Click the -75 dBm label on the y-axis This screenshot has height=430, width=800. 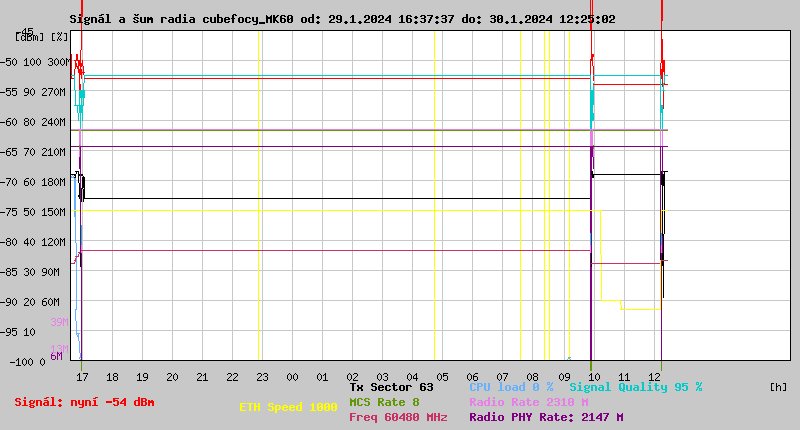click(x=17, y=212)
